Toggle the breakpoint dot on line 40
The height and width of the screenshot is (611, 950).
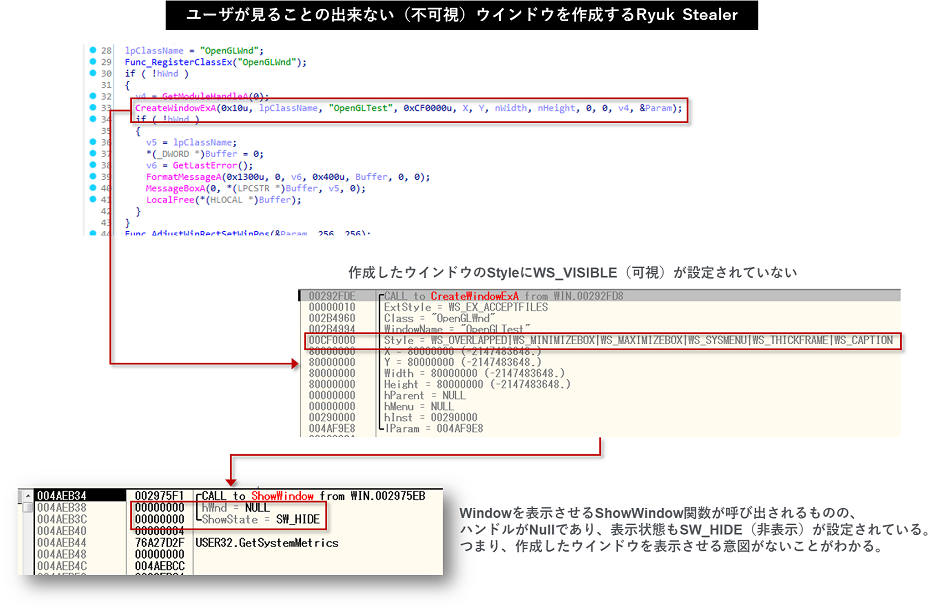pos(93,188)
